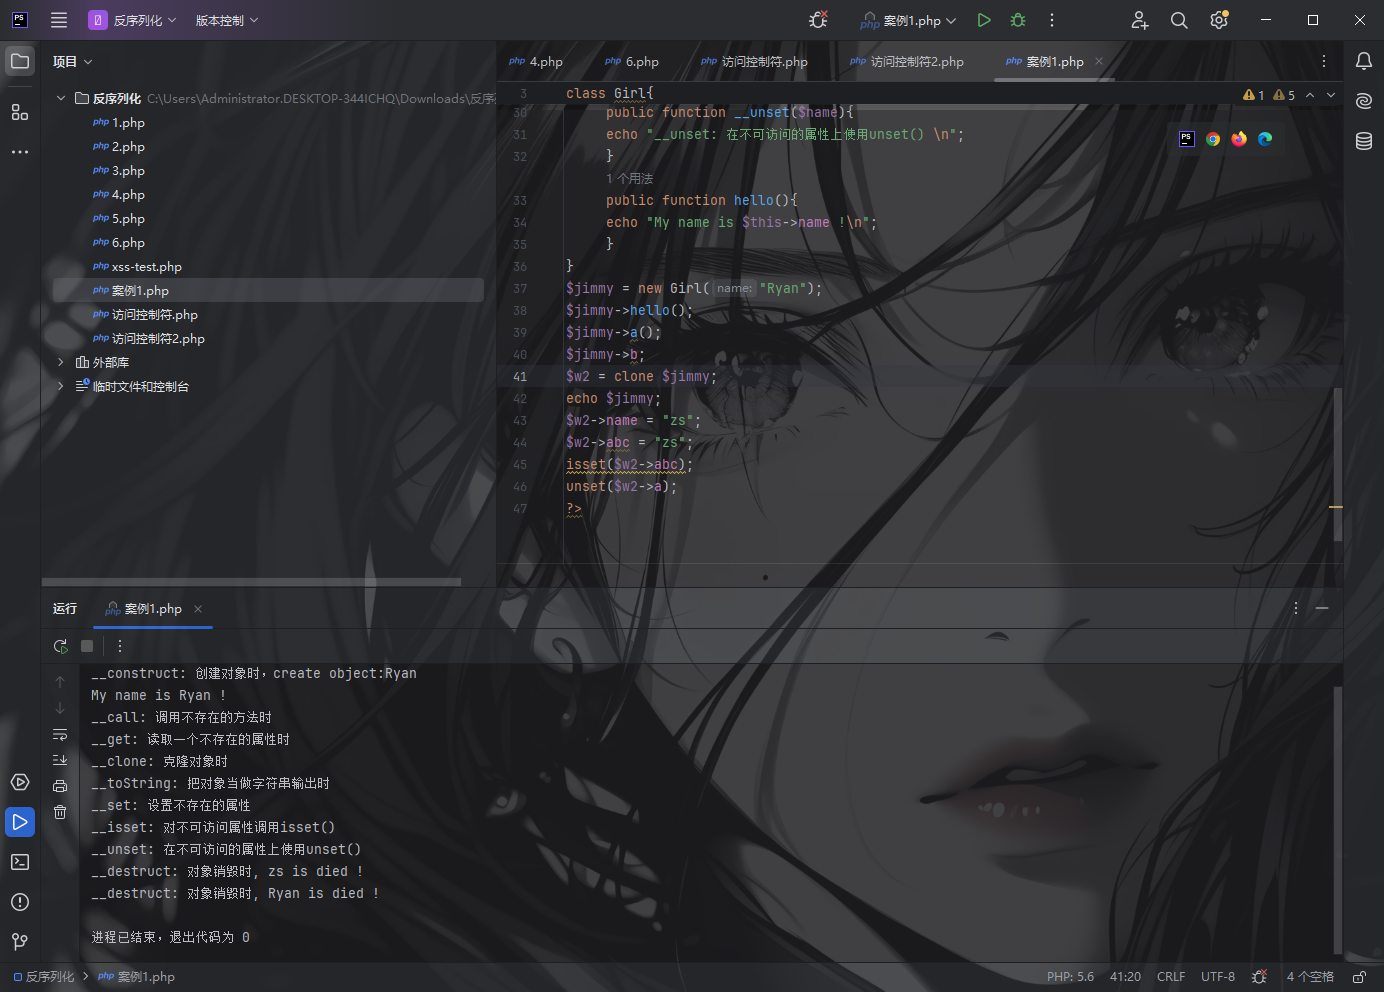Viewport: 1384px width, 992px height.
Task: Open Database tool window icon
Action: (1364, 141)
